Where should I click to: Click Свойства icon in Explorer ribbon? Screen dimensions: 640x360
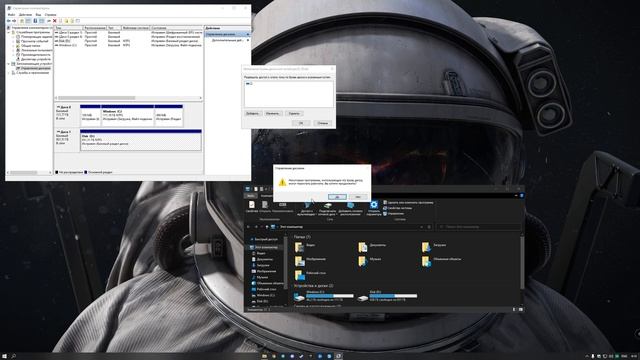click(252, 206)
